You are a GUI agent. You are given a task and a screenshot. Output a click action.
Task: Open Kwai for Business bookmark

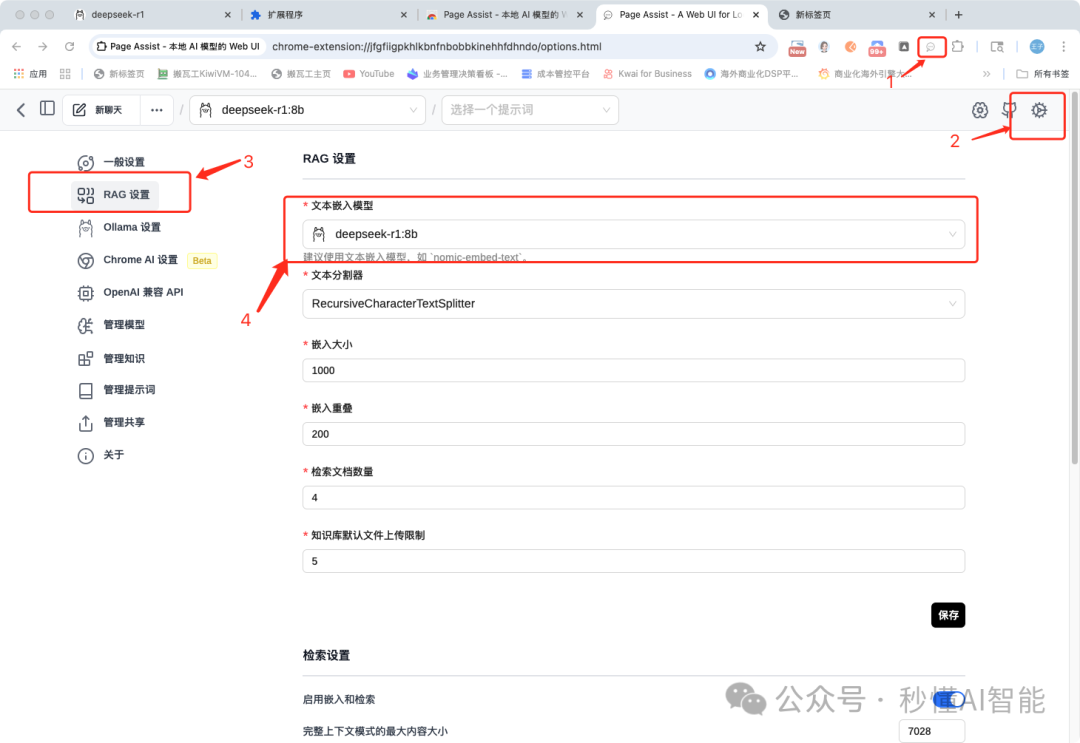coord(647,74)
